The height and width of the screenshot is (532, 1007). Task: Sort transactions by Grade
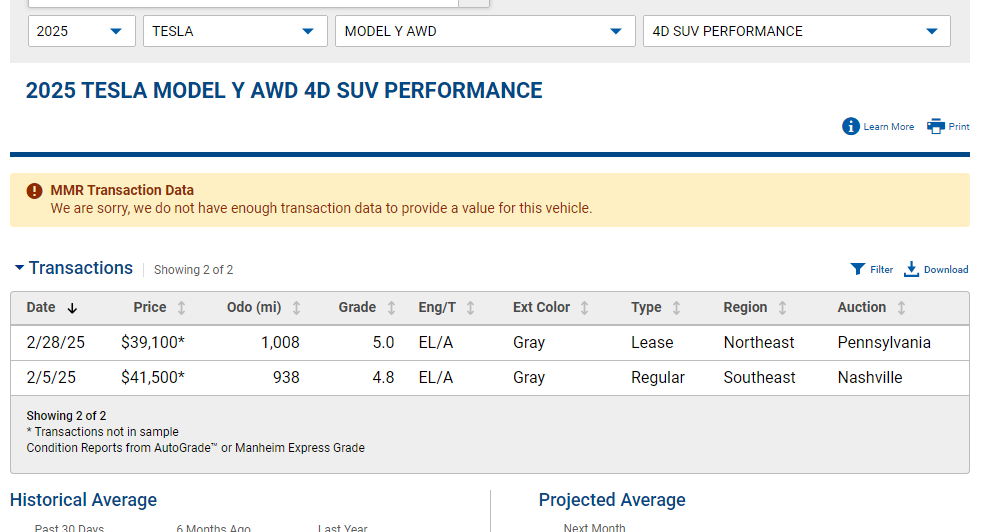click(391, 308)
